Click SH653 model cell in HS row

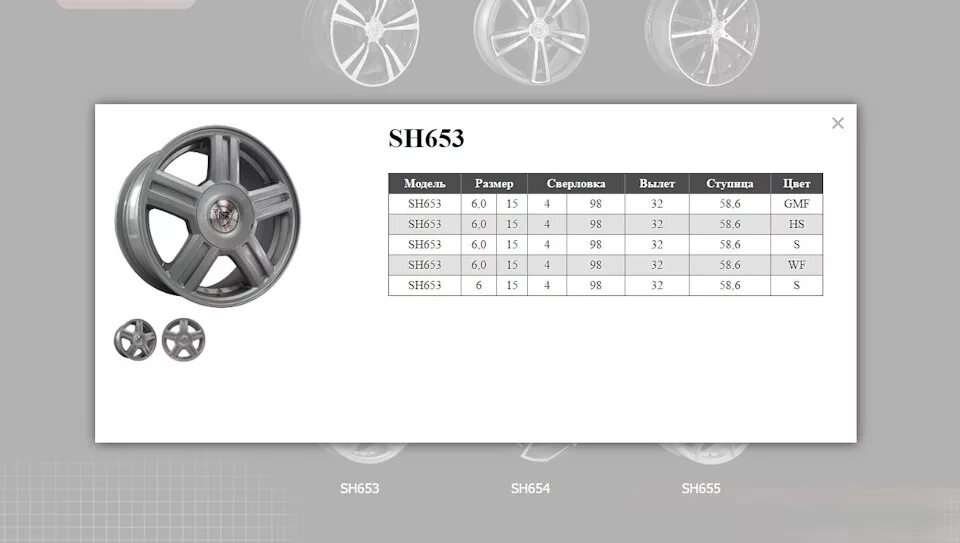click(x=424, y=224)
